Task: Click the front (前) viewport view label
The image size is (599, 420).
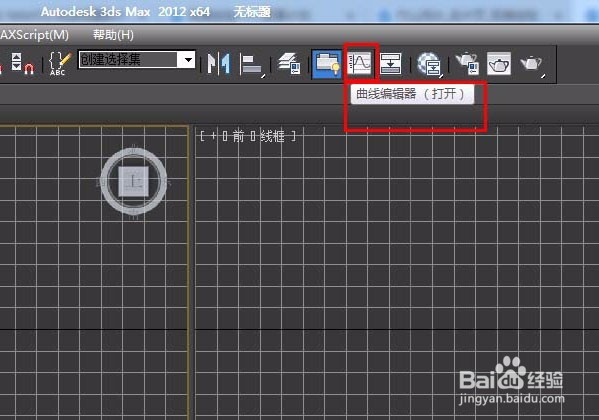Action: pos(238,136)
